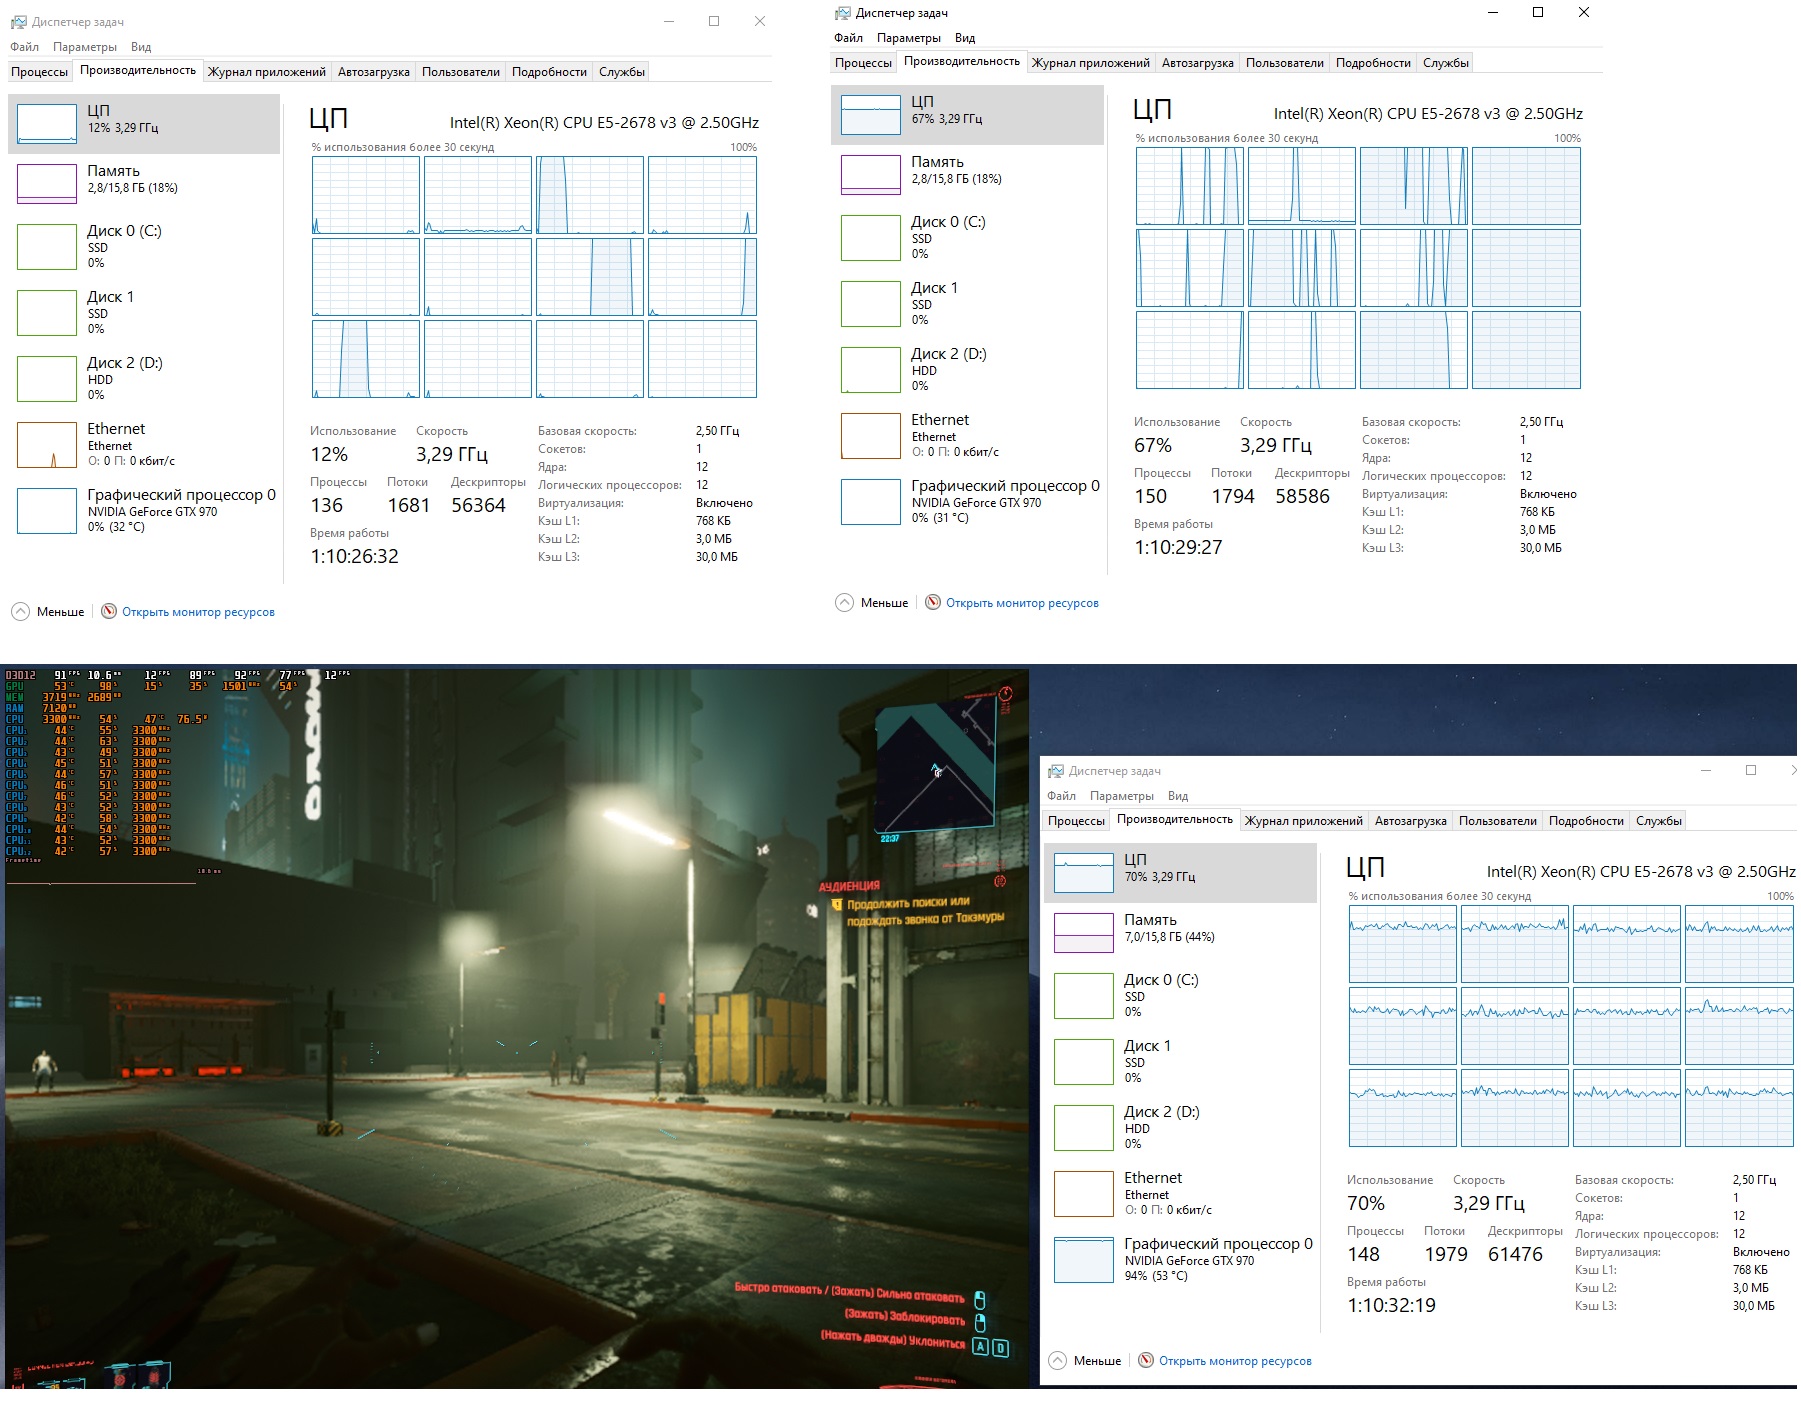This screenshot has width=1801, height=1406.
Task: Select Память entry in the 67% CPU window
Action: 968,175
